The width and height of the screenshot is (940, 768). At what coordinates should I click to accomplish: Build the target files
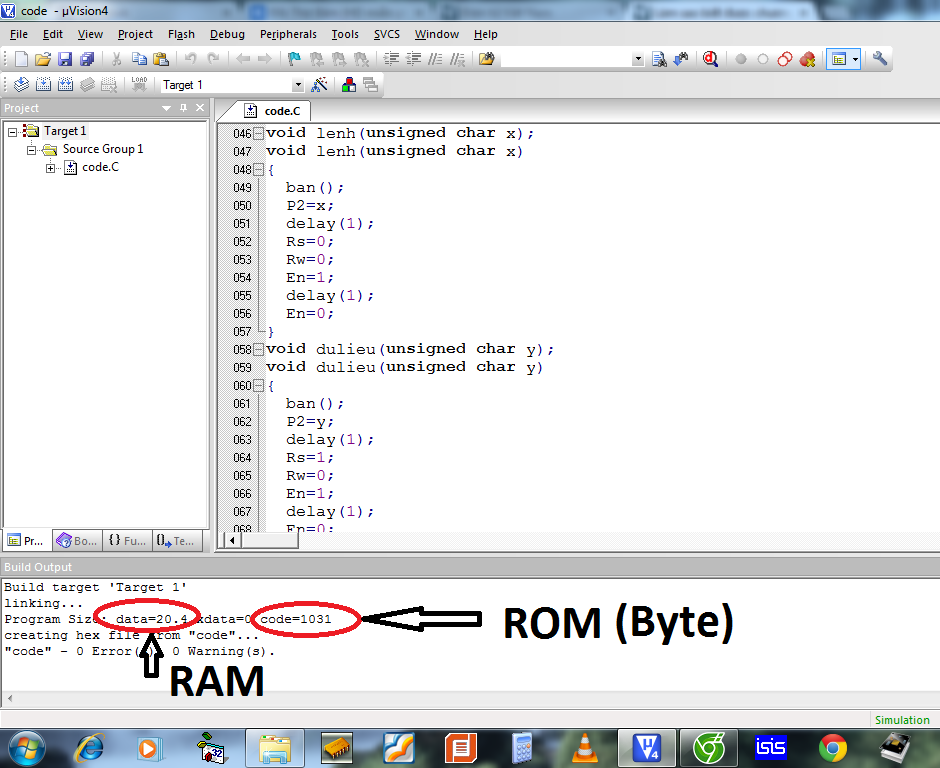(43, 85)
